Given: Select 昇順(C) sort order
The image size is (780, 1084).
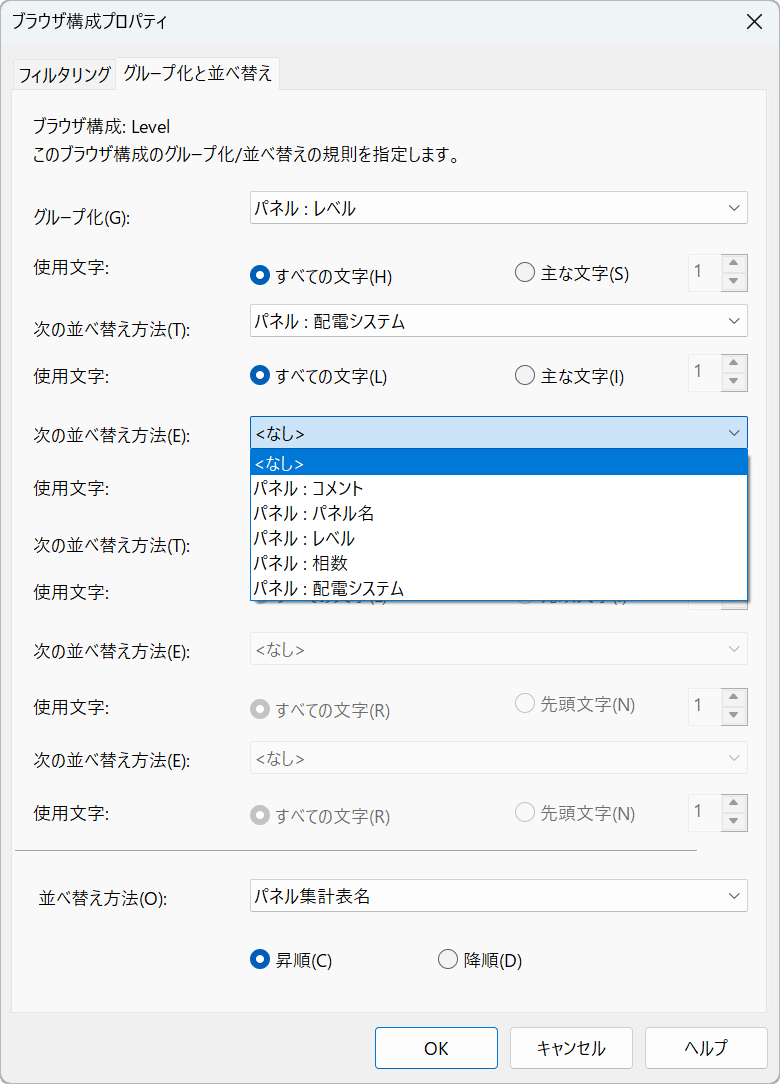Looking at the screenshot, I should click(260, 960).
